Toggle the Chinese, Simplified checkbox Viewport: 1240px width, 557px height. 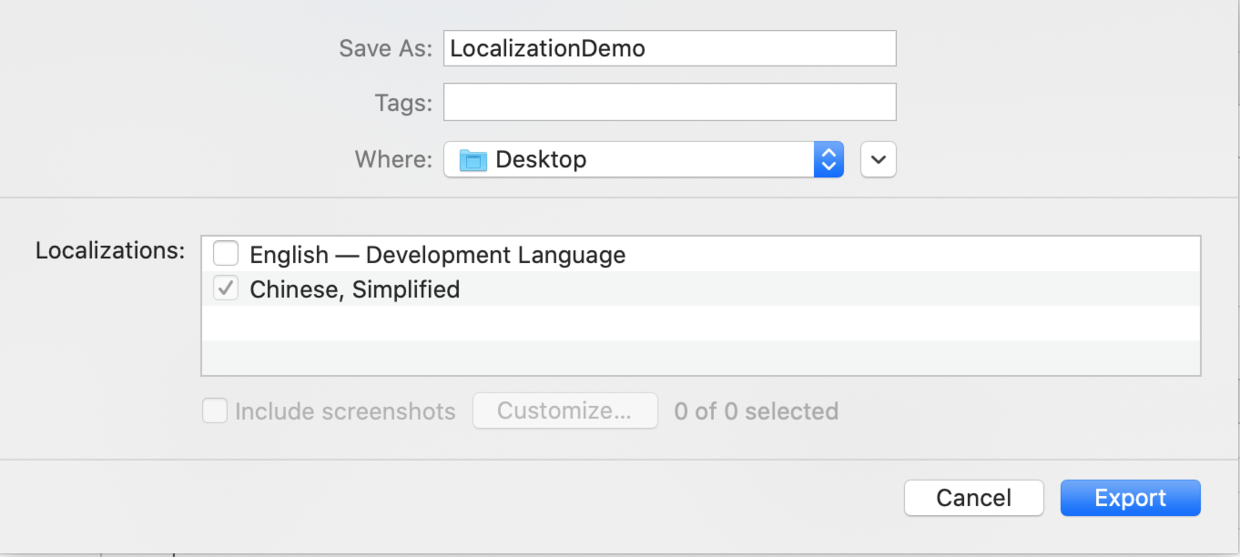(226, 289)
